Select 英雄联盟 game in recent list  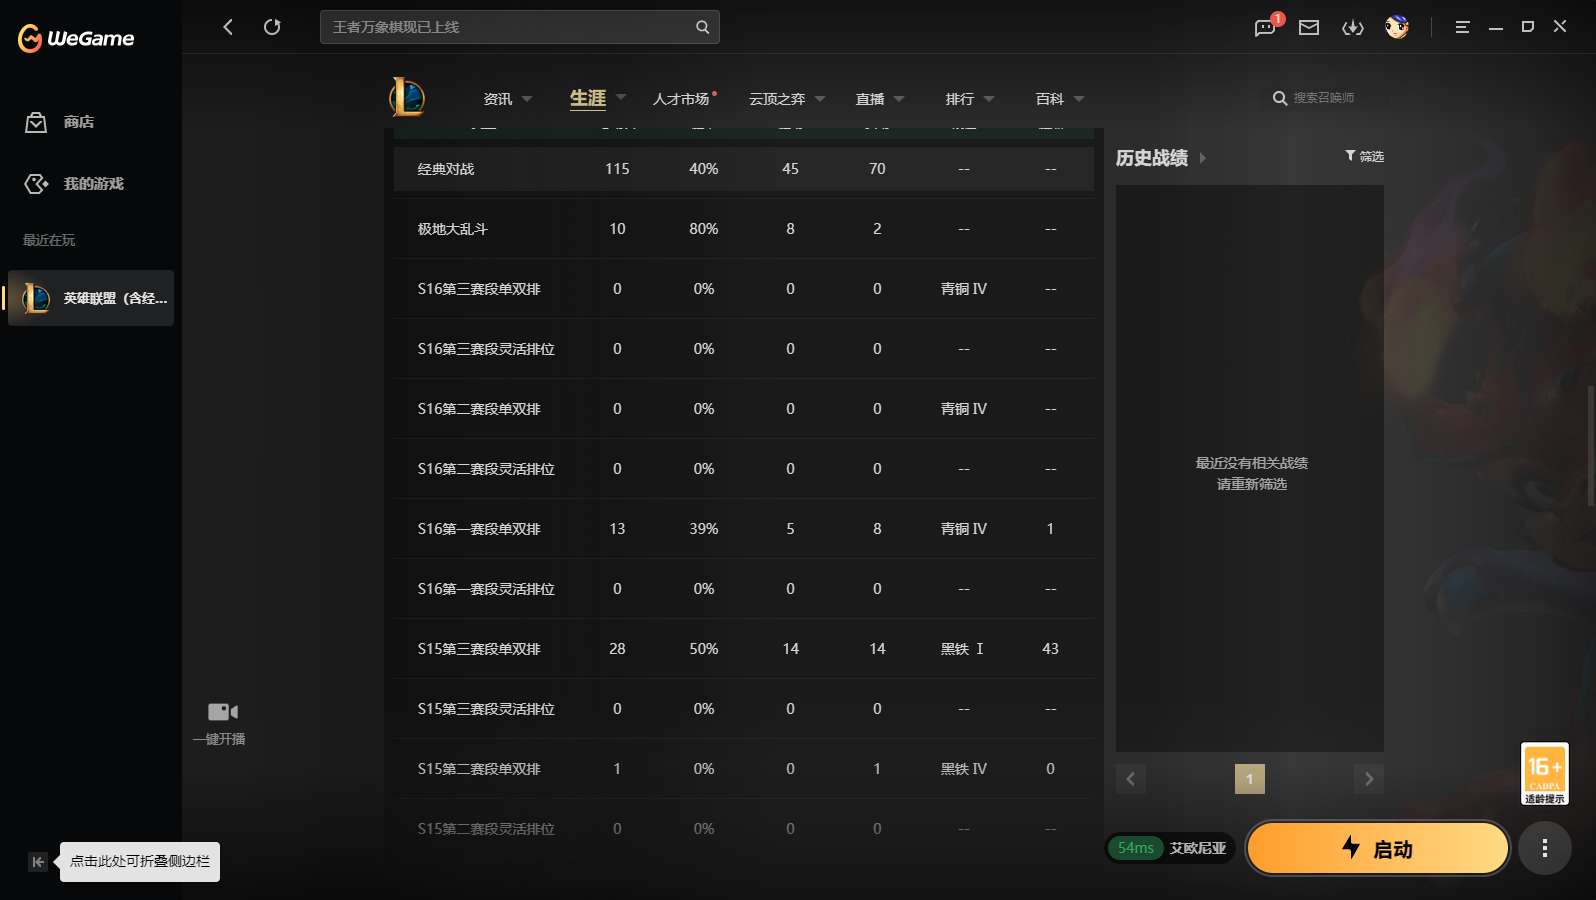[x=91, y=298]
